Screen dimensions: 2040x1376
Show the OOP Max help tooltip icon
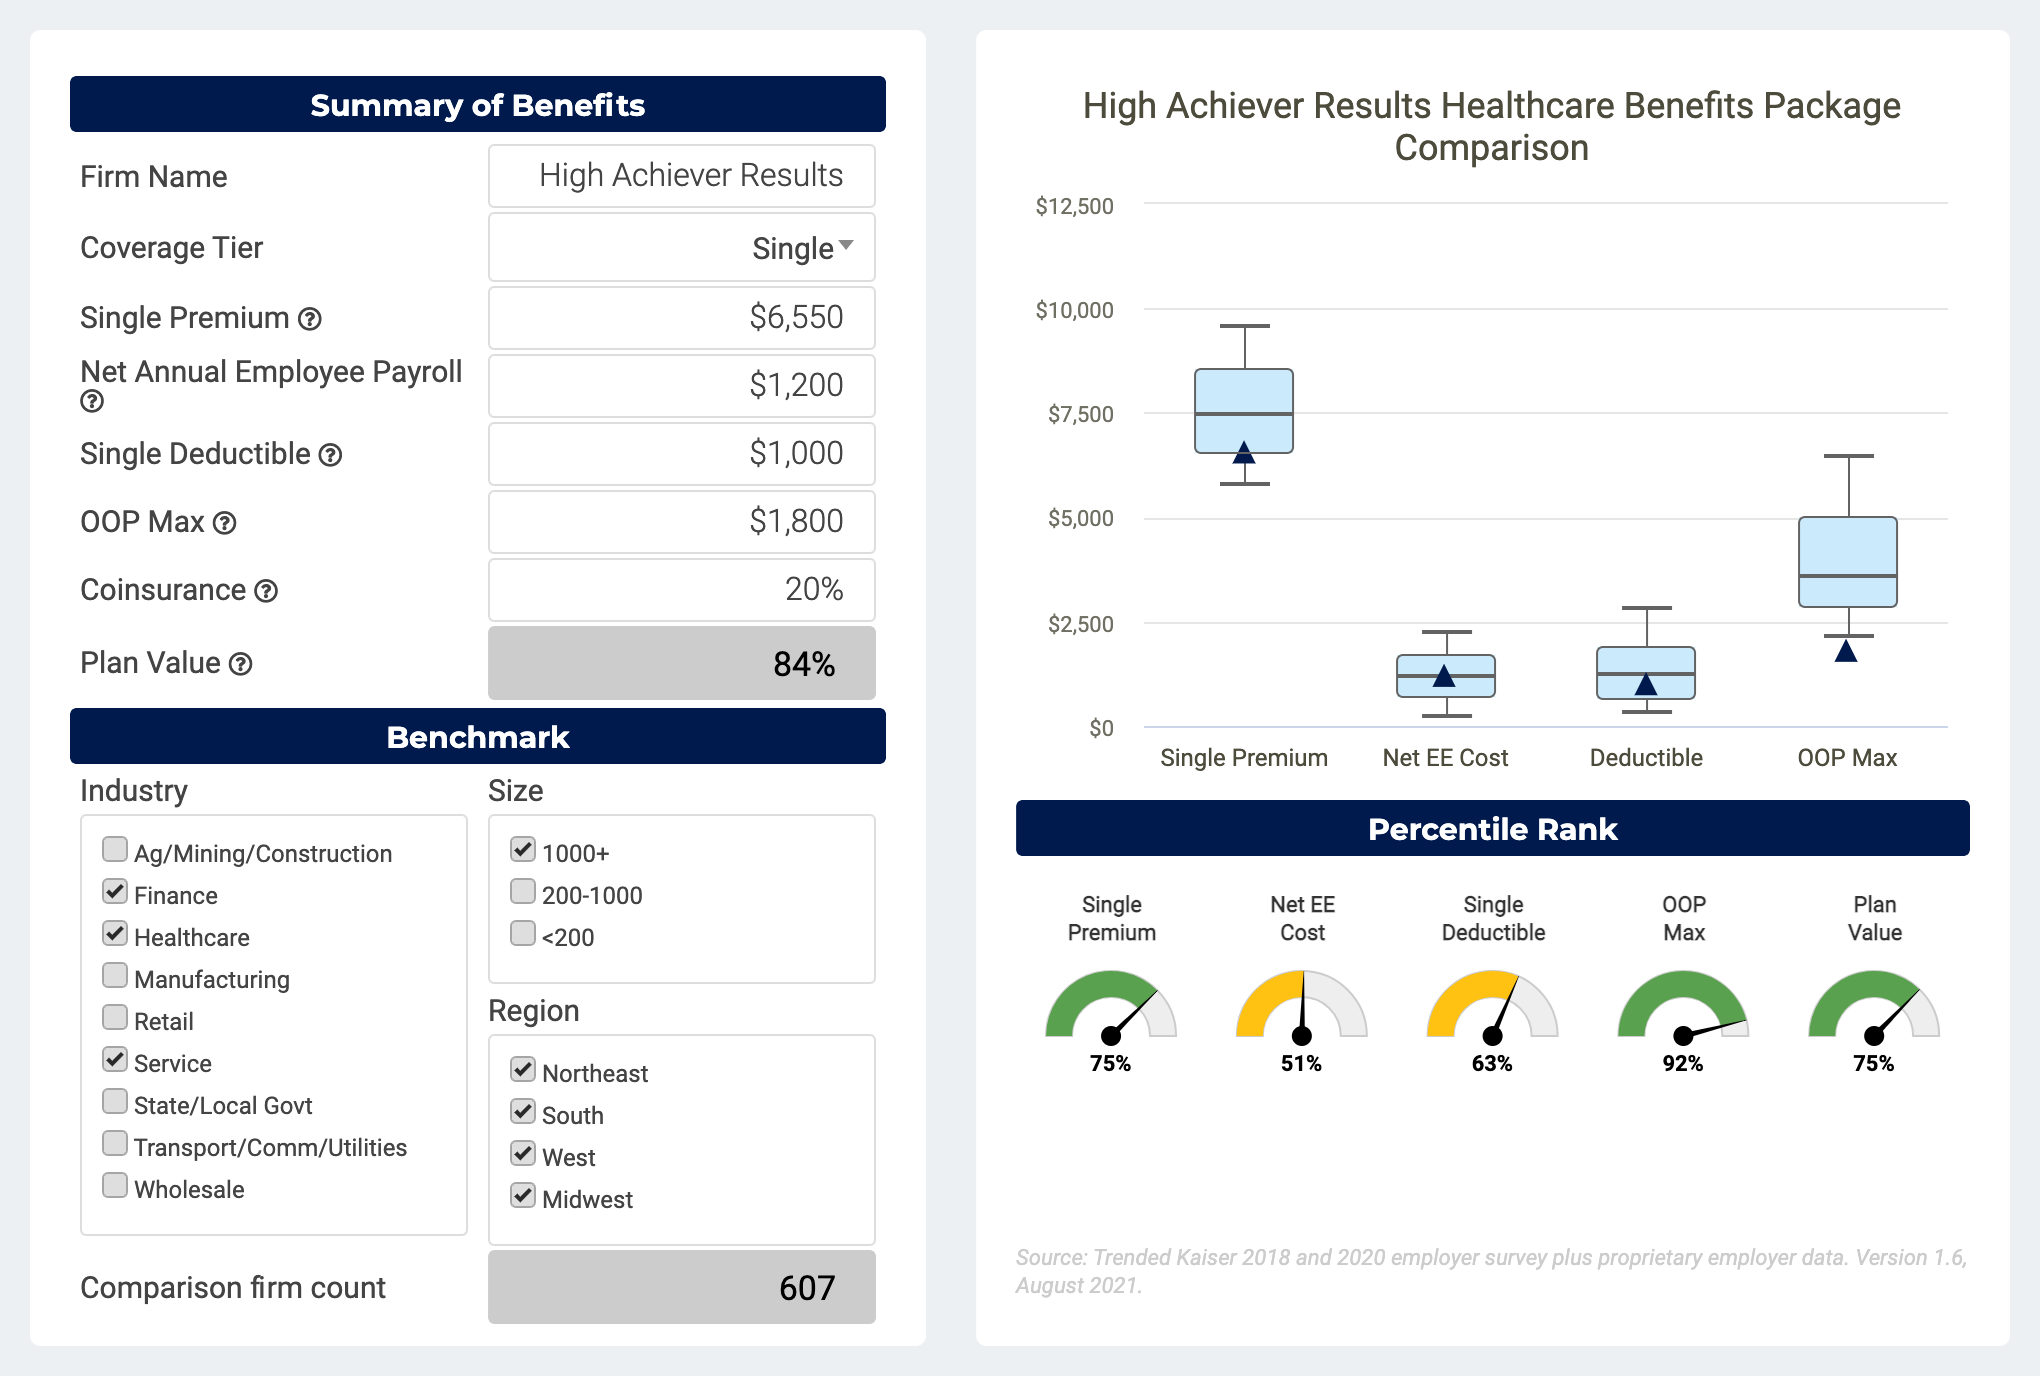(x=225, y=523)
